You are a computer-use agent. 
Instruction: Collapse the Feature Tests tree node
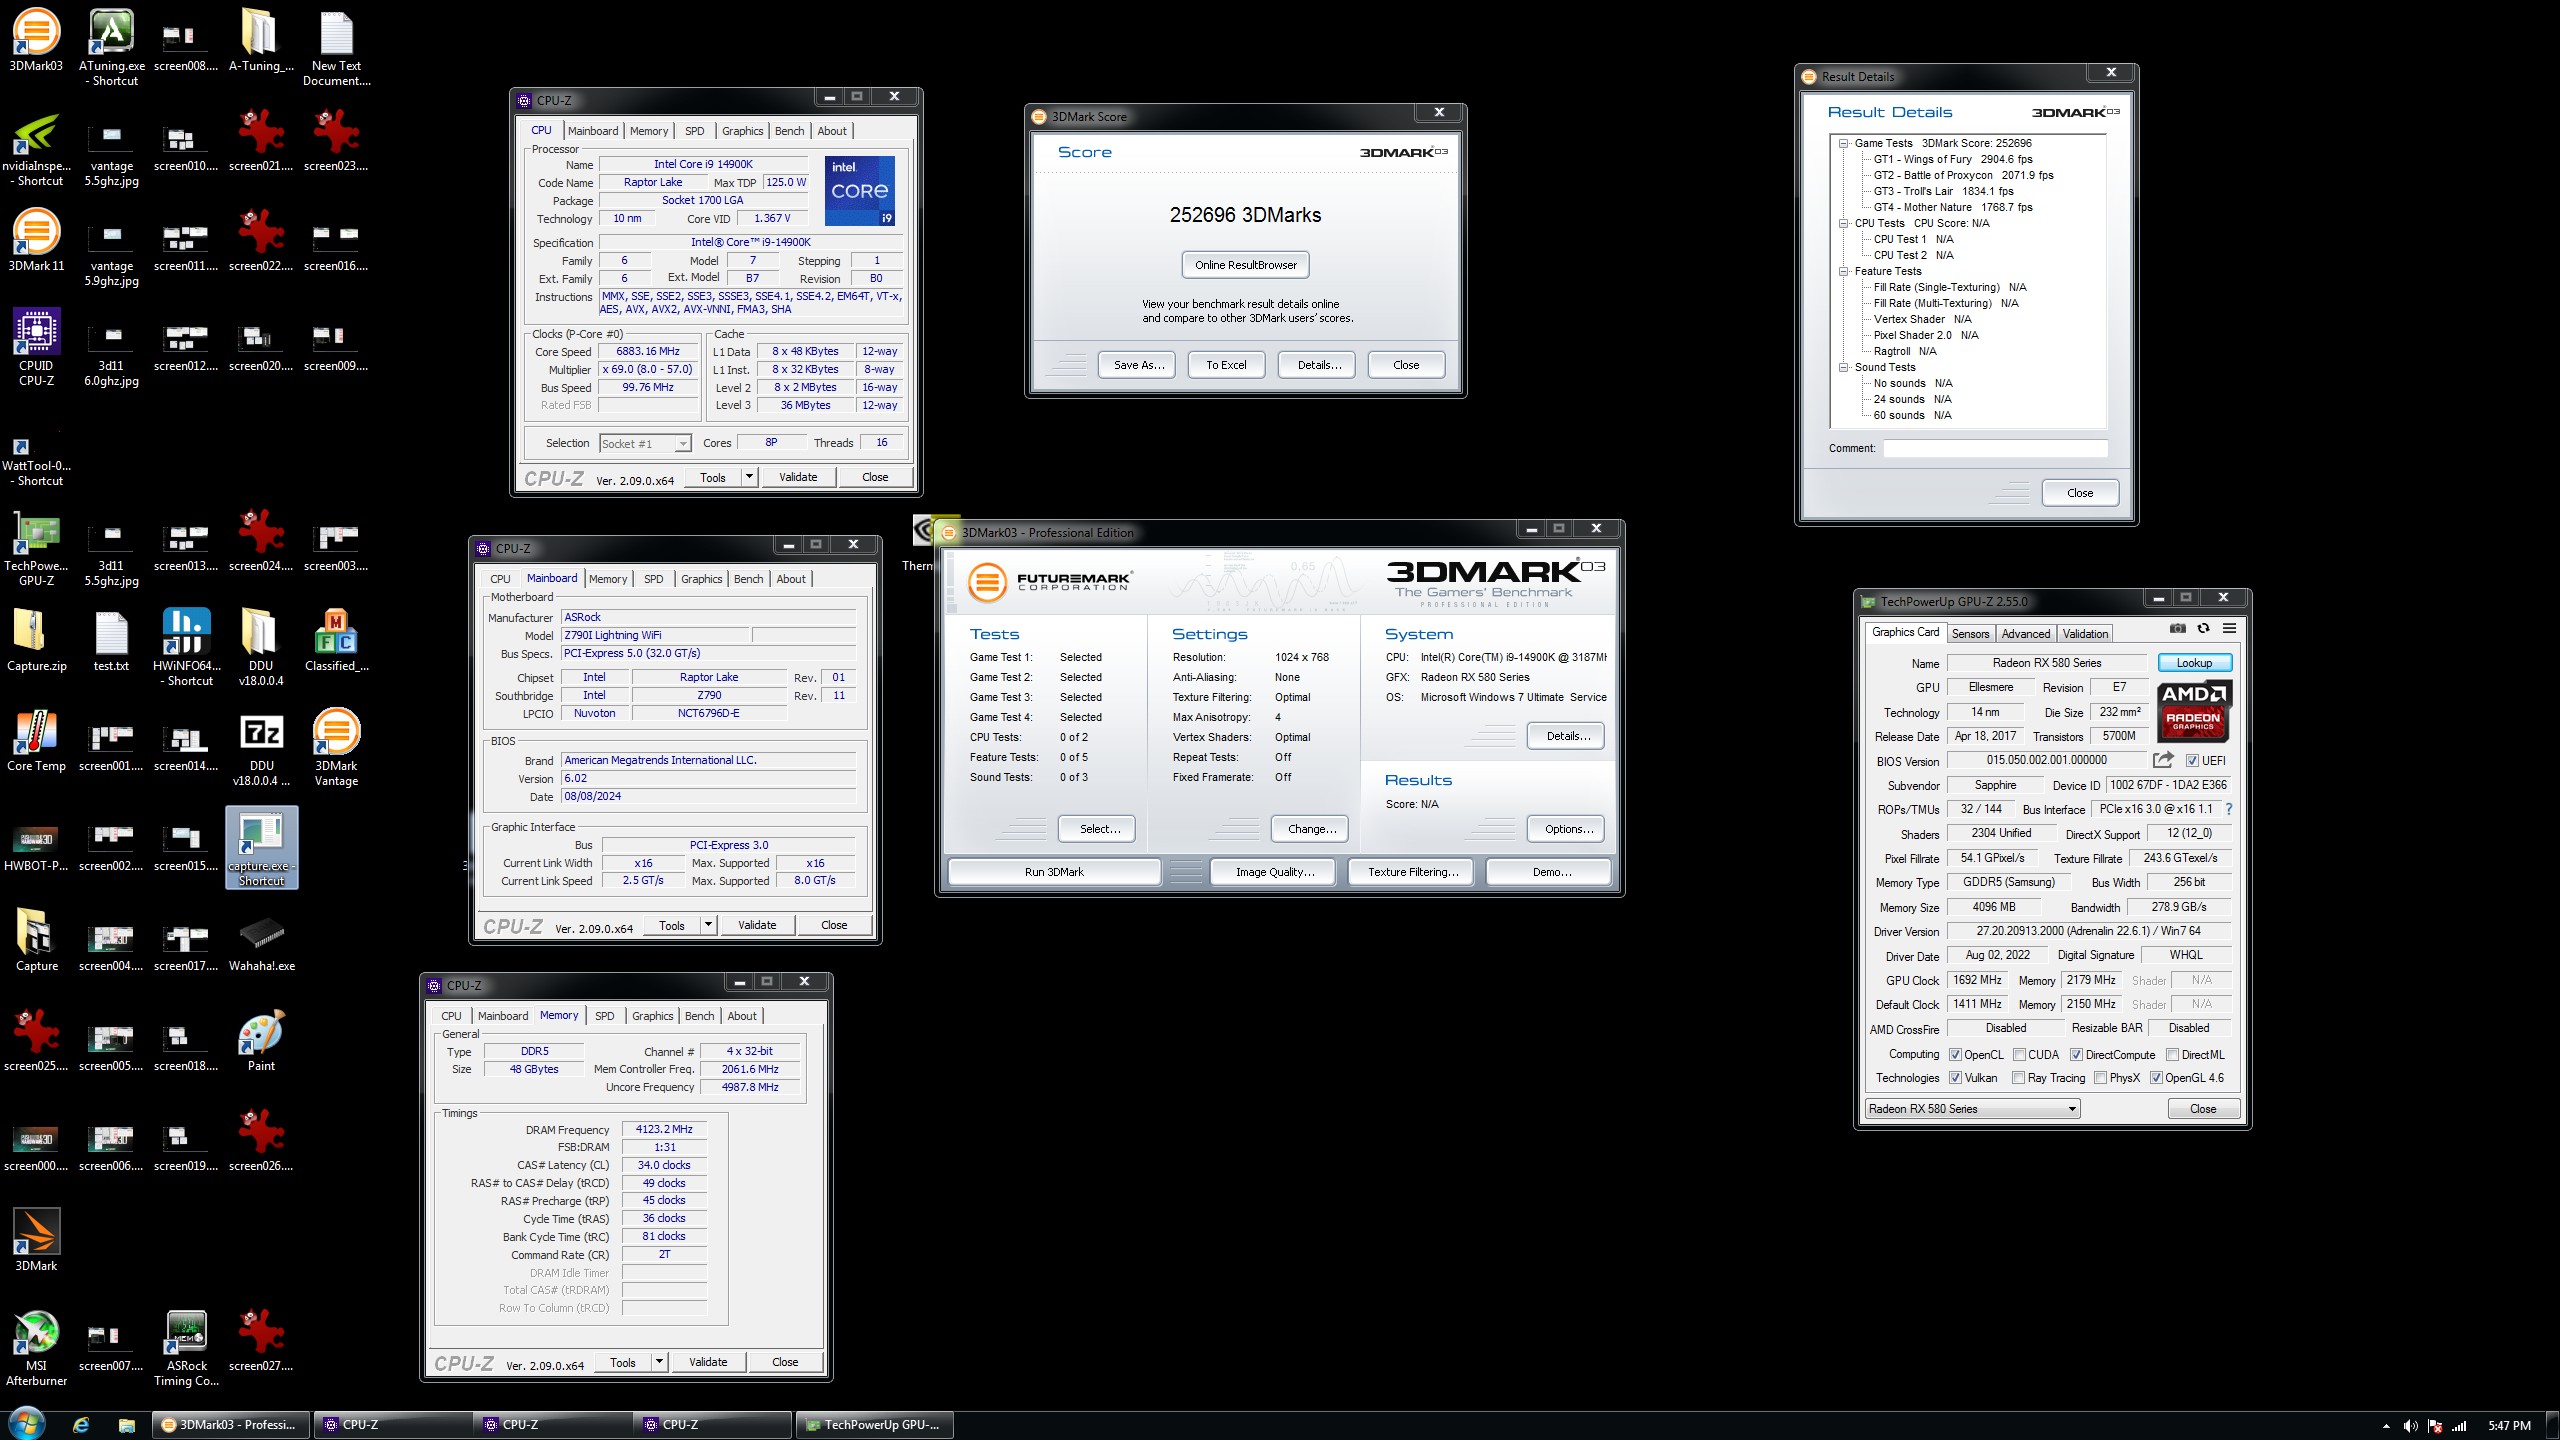pos(1843,271)
